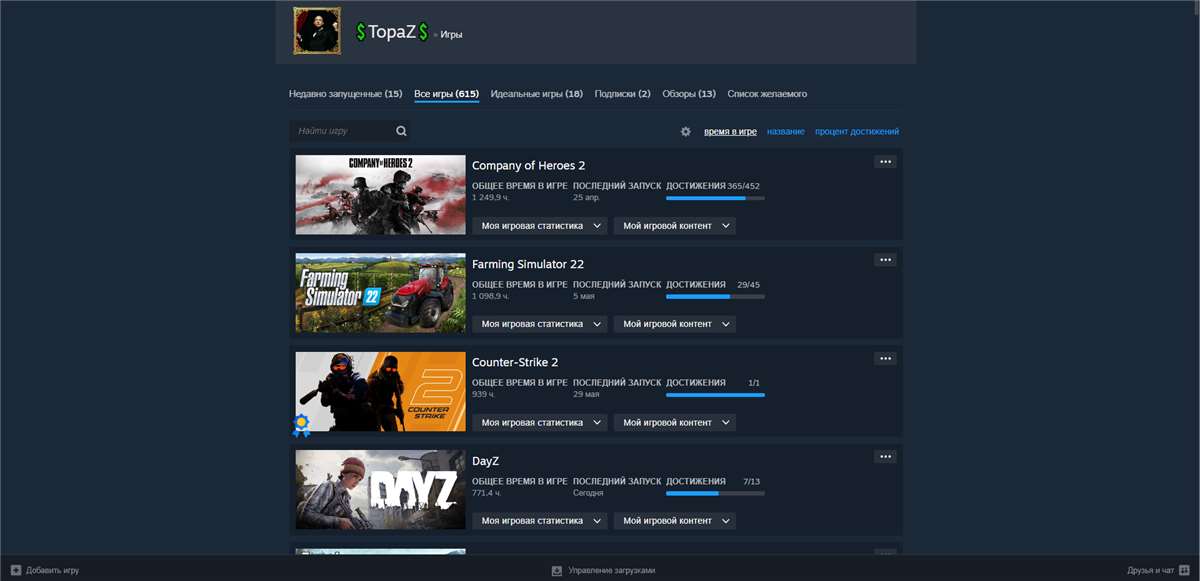1200x581 pixels.
Task: Expand Мой игровой контент for DayZ
Action: 675,521
